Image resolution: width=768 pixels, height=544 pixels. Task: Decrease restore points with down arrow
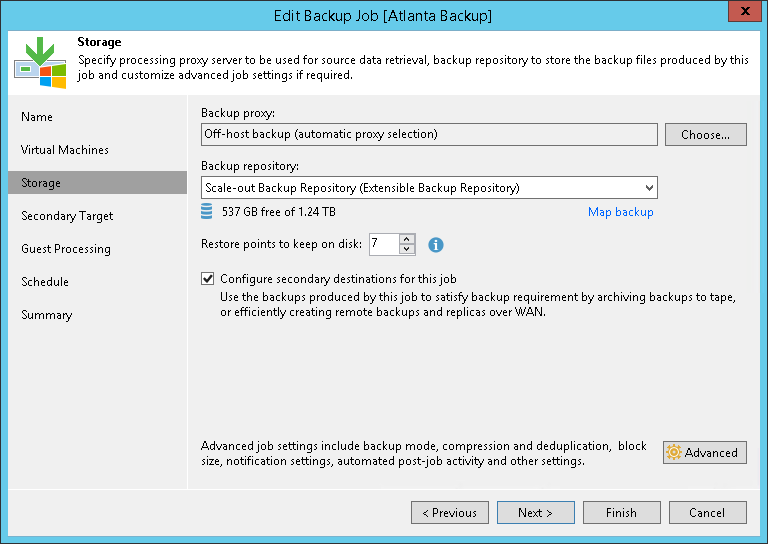click(x=406, y=249)
